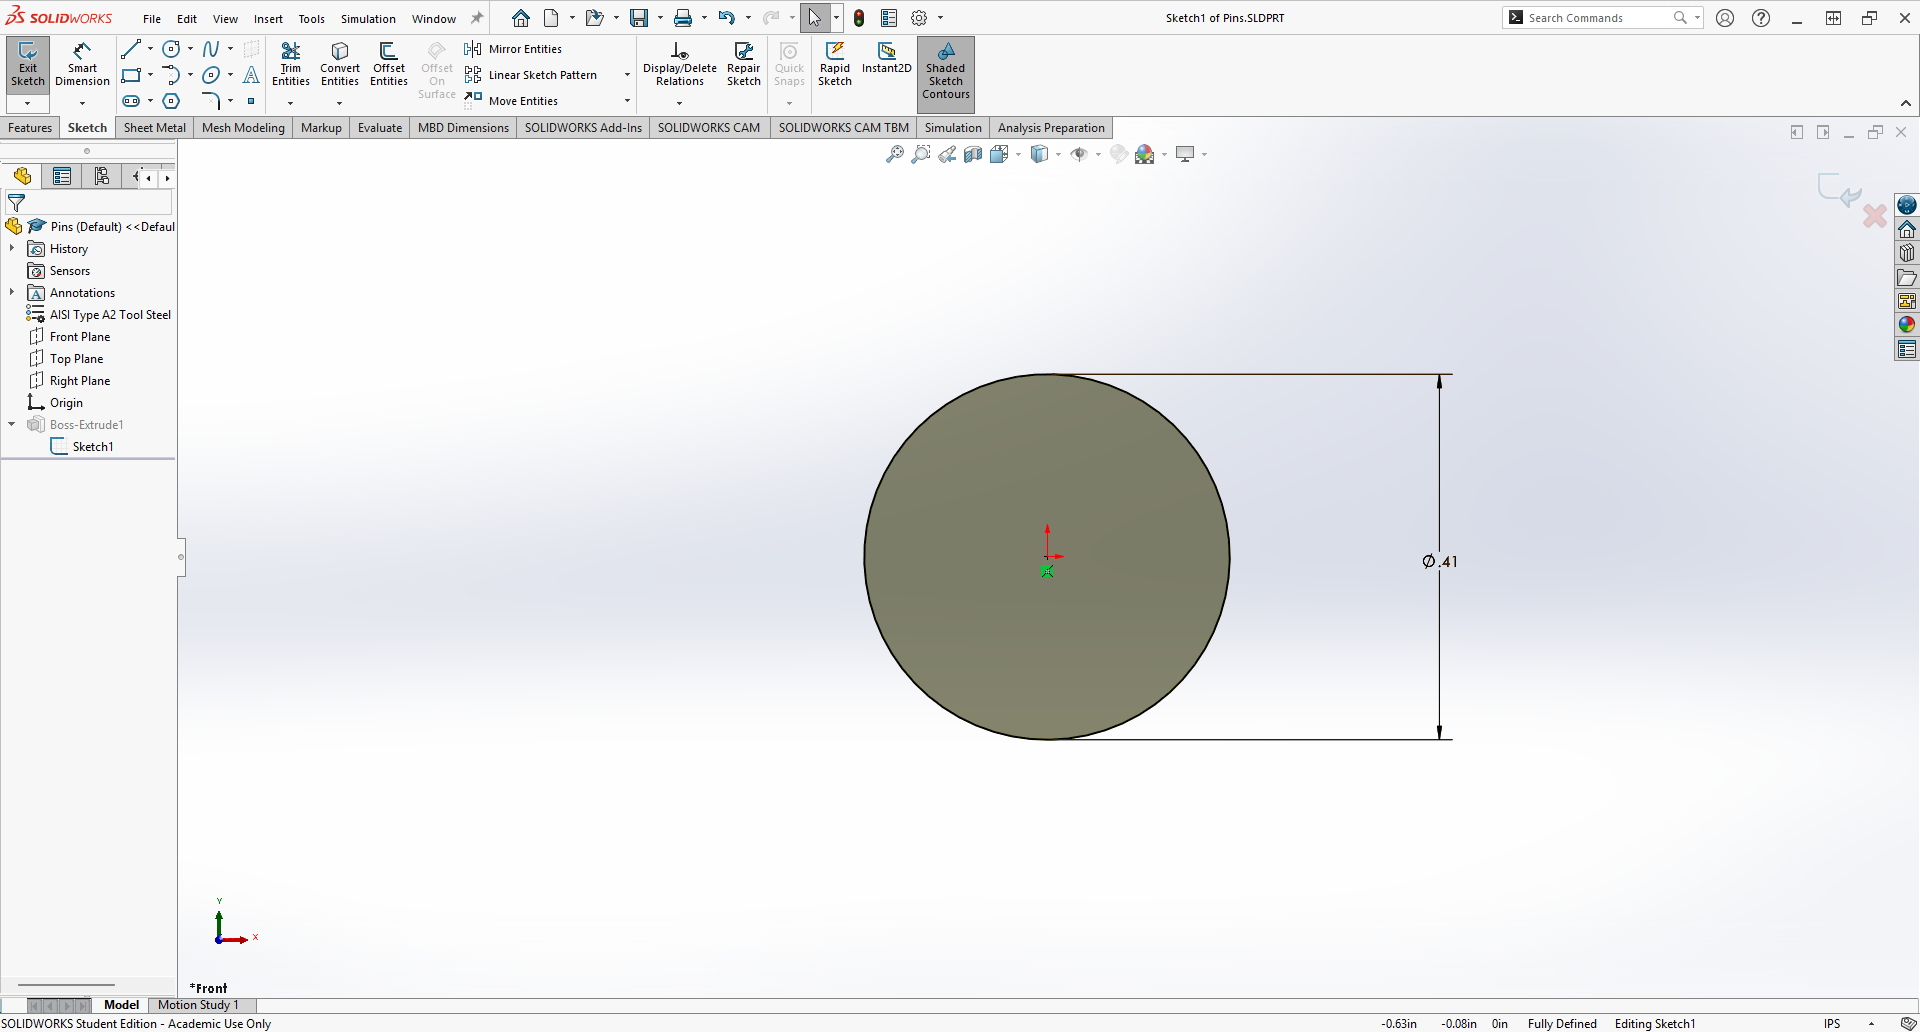Click Repair Sketch

click(744, 65)
